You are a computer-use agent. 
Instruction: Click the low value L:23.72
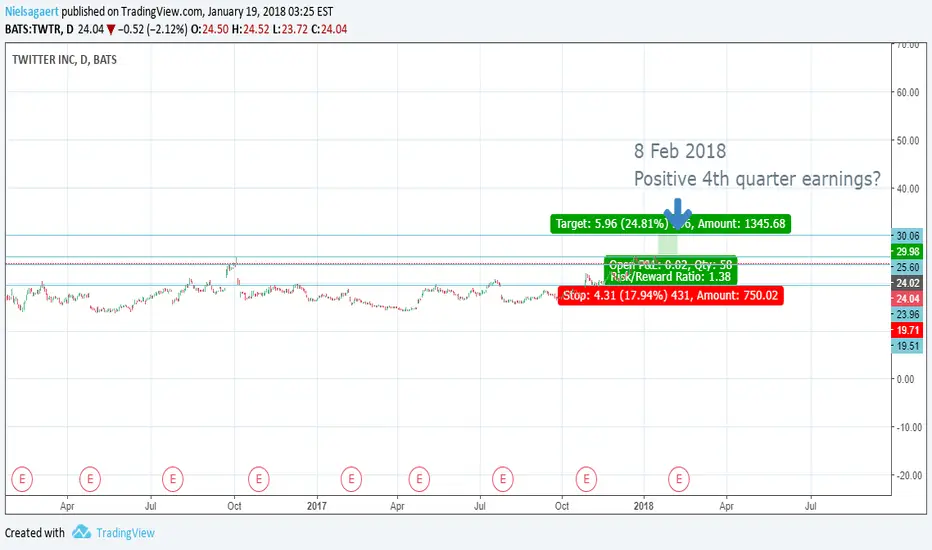click(290, 29)
